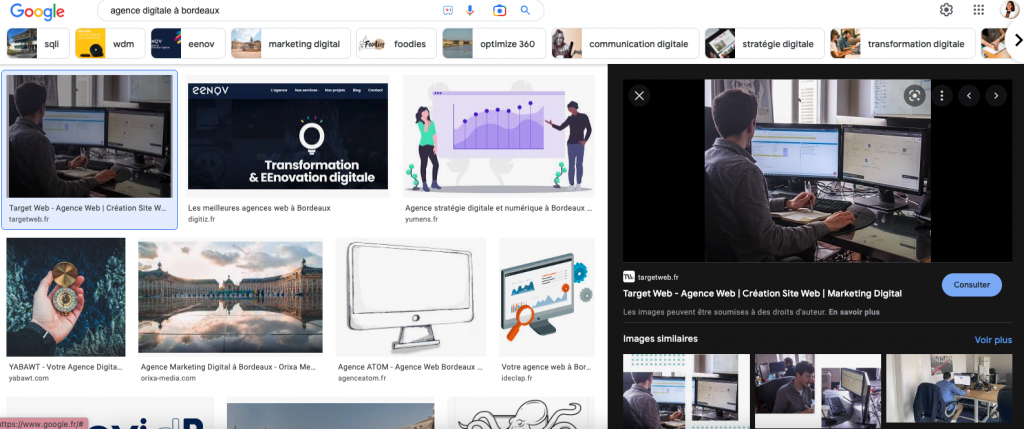Search by image with camera icon
This screenshot has width=1024, height=429.
[x=499, y=10]
